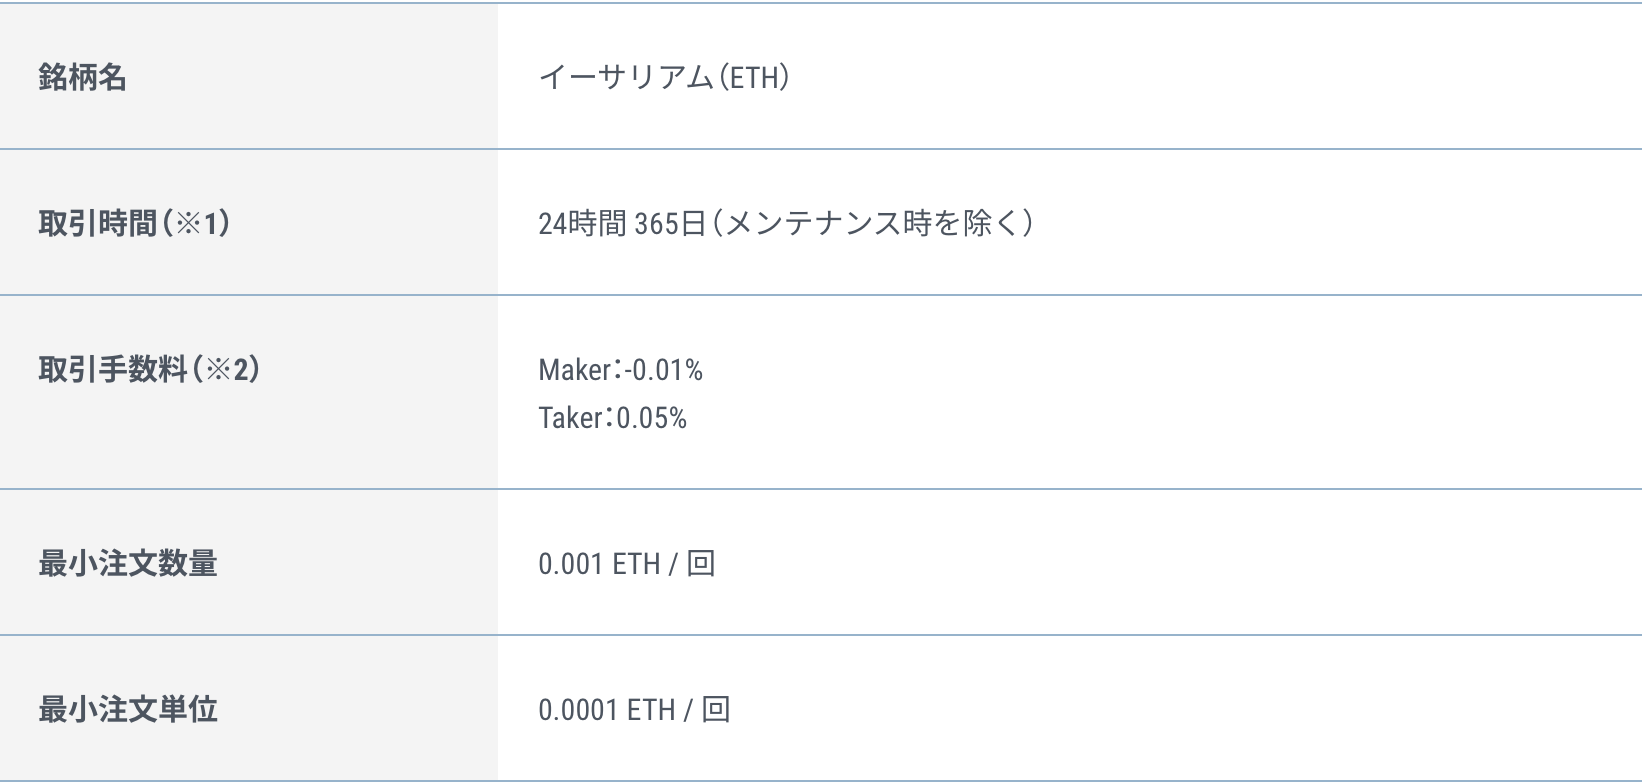This screenshot has height=782, width=1642.
Task: Click the 取引手数料 row header
Action: click(112, 370)
